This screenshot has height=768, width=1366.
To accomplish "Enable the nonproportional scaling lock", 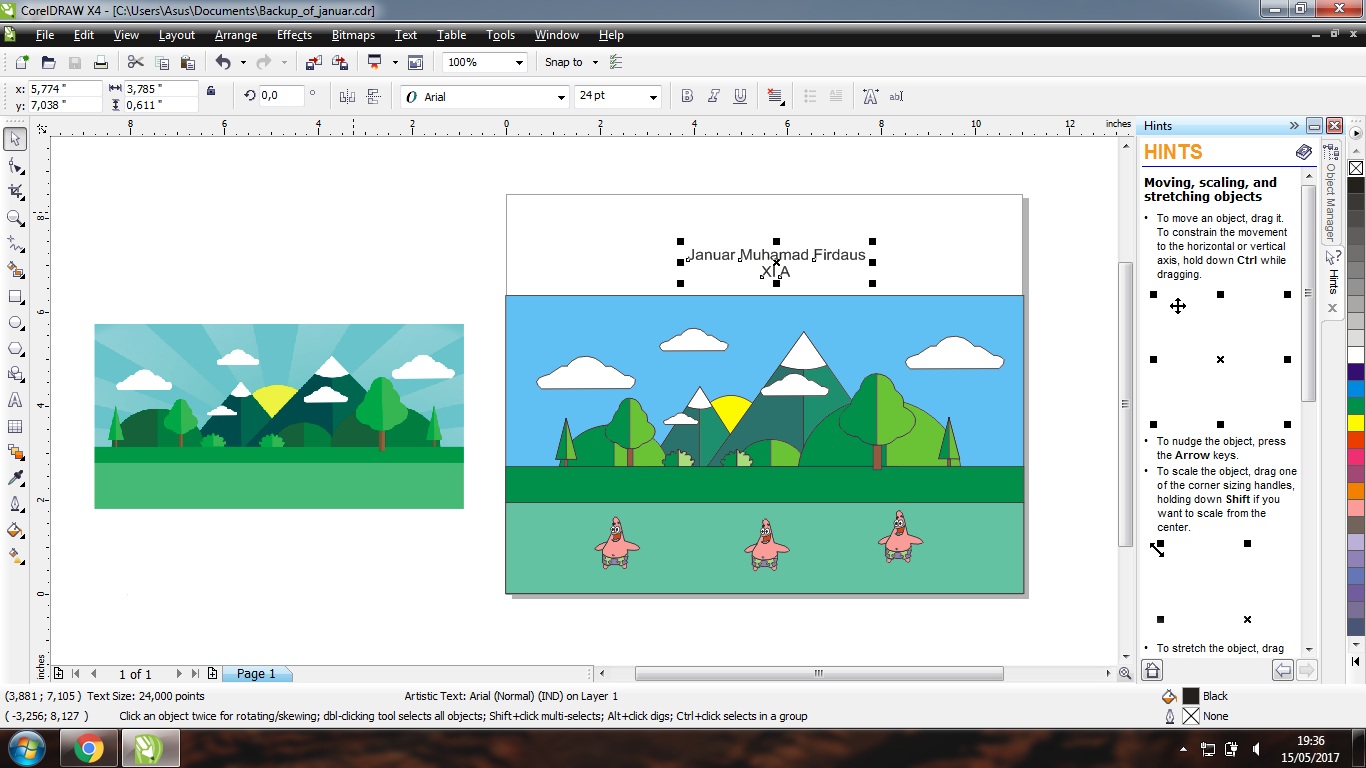I will [x=212, y=91].
